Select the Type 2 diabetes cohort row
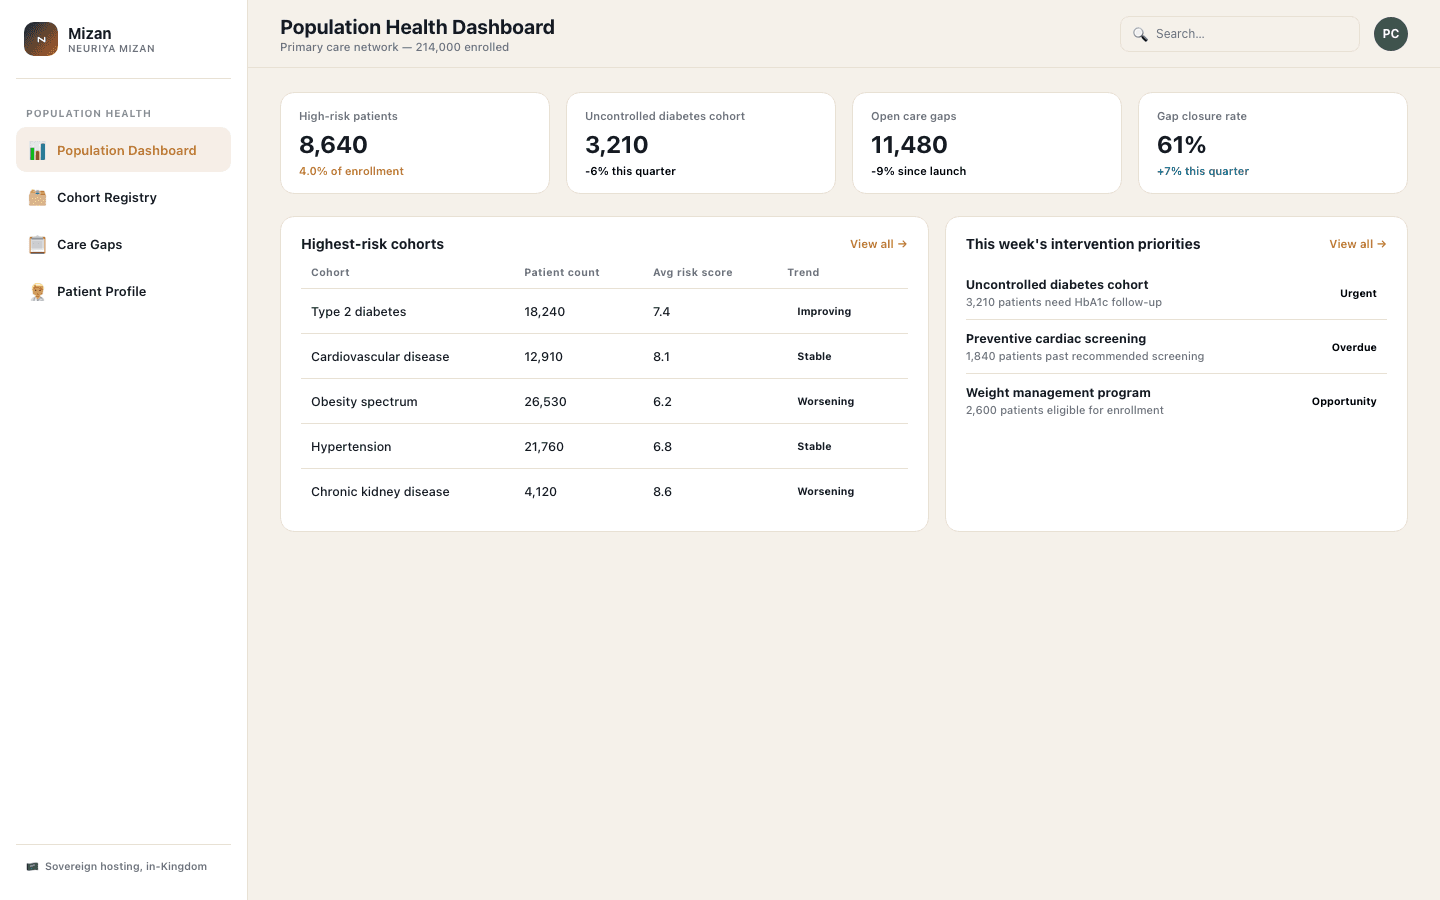The width and height of the screenshot is (1440, 900). (604, 312)
